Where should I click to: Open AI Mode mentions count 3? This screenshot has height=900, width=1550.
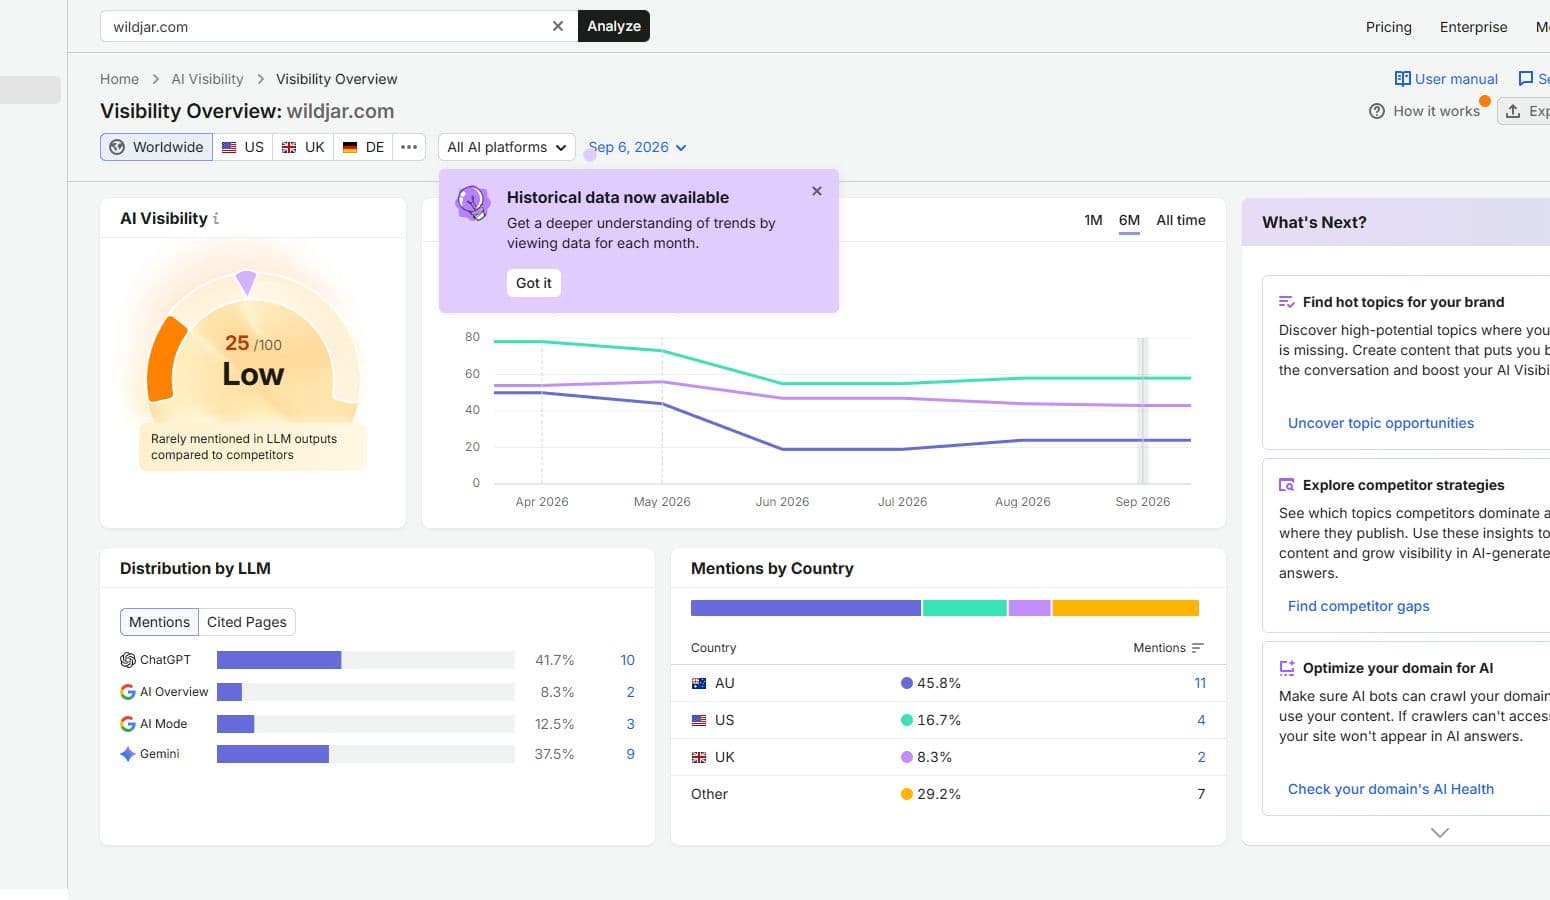click(x=630, y=724)
